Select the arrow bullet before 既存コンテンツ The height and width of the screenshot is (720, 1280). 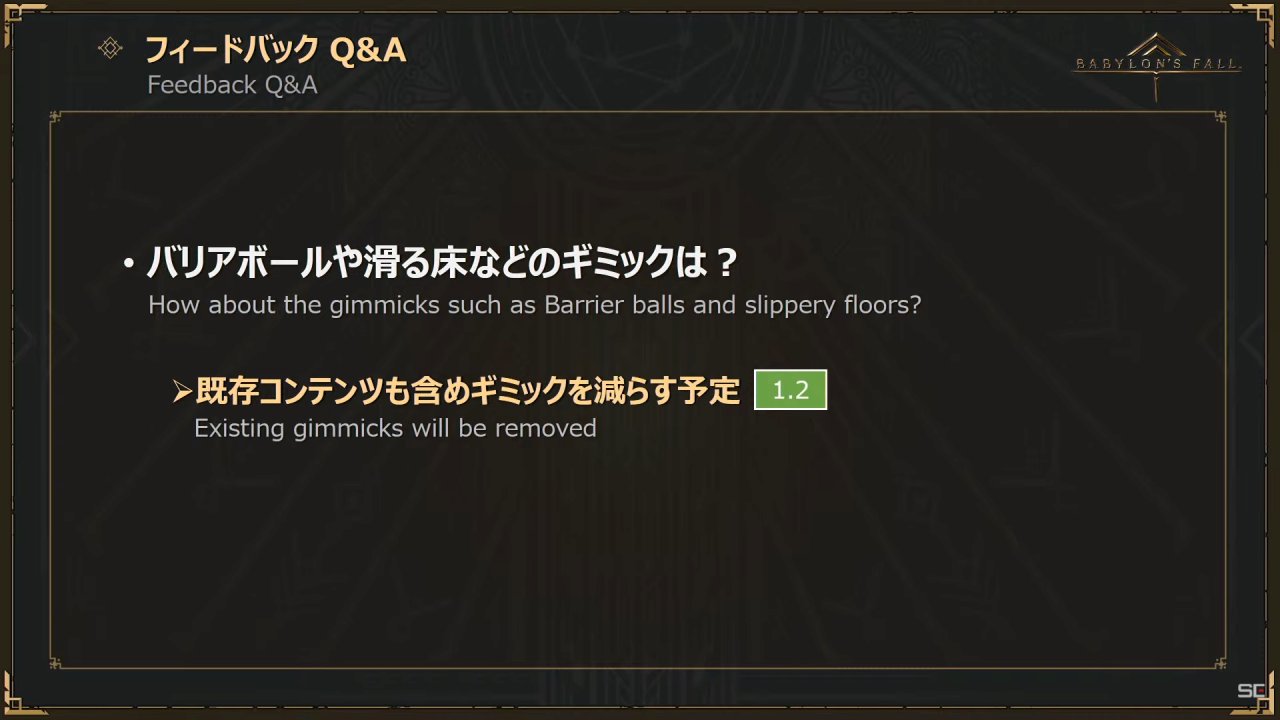click(181, 392)
